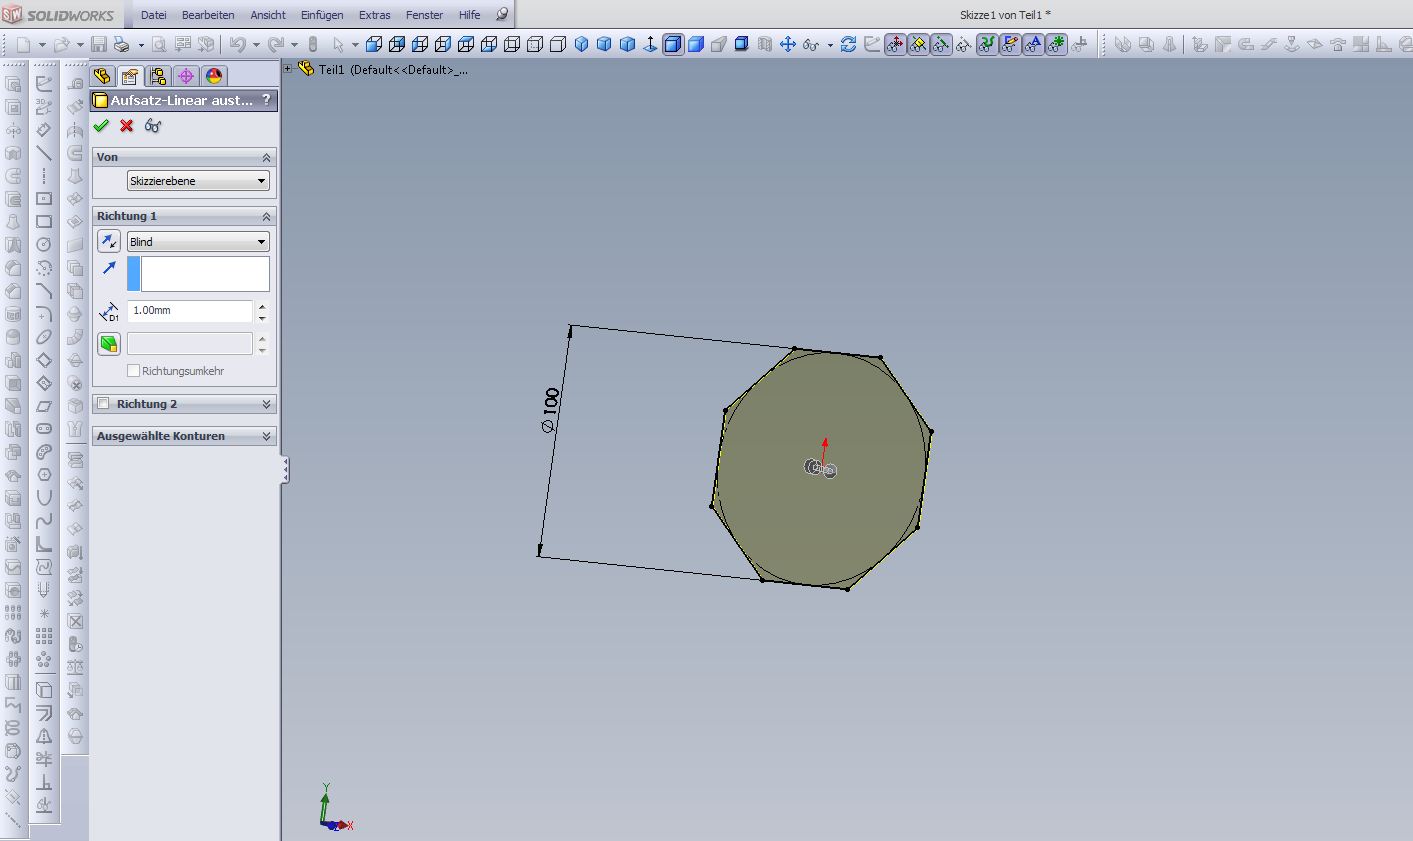Undo the last action
The height and width of the screenshot is (841, 1413).
(x=237, y=44)
